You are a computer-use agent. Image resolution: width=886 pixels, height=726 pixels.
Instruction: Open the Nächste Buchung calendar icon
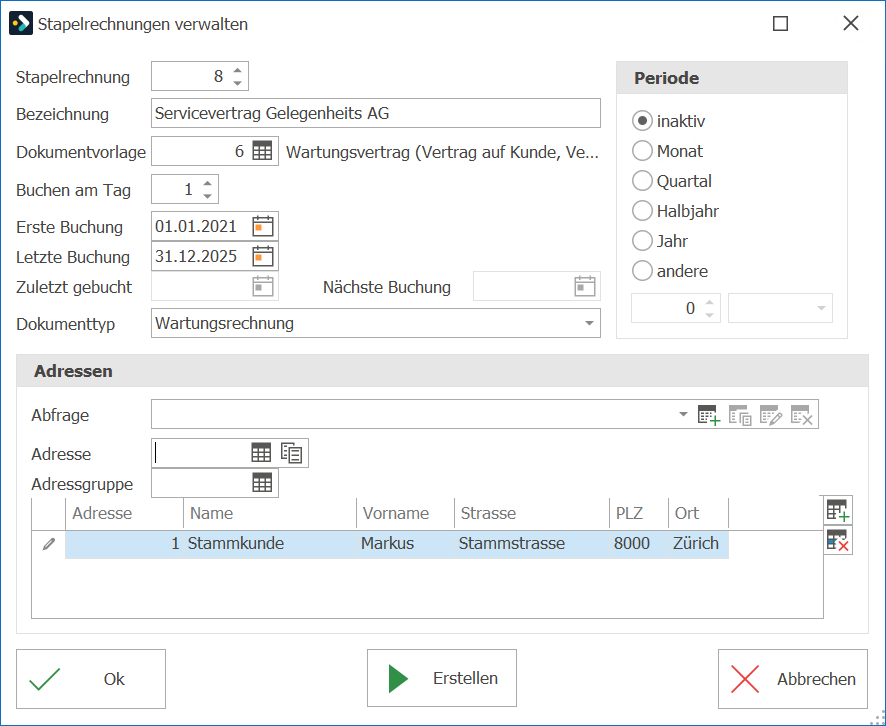(585, 286)
